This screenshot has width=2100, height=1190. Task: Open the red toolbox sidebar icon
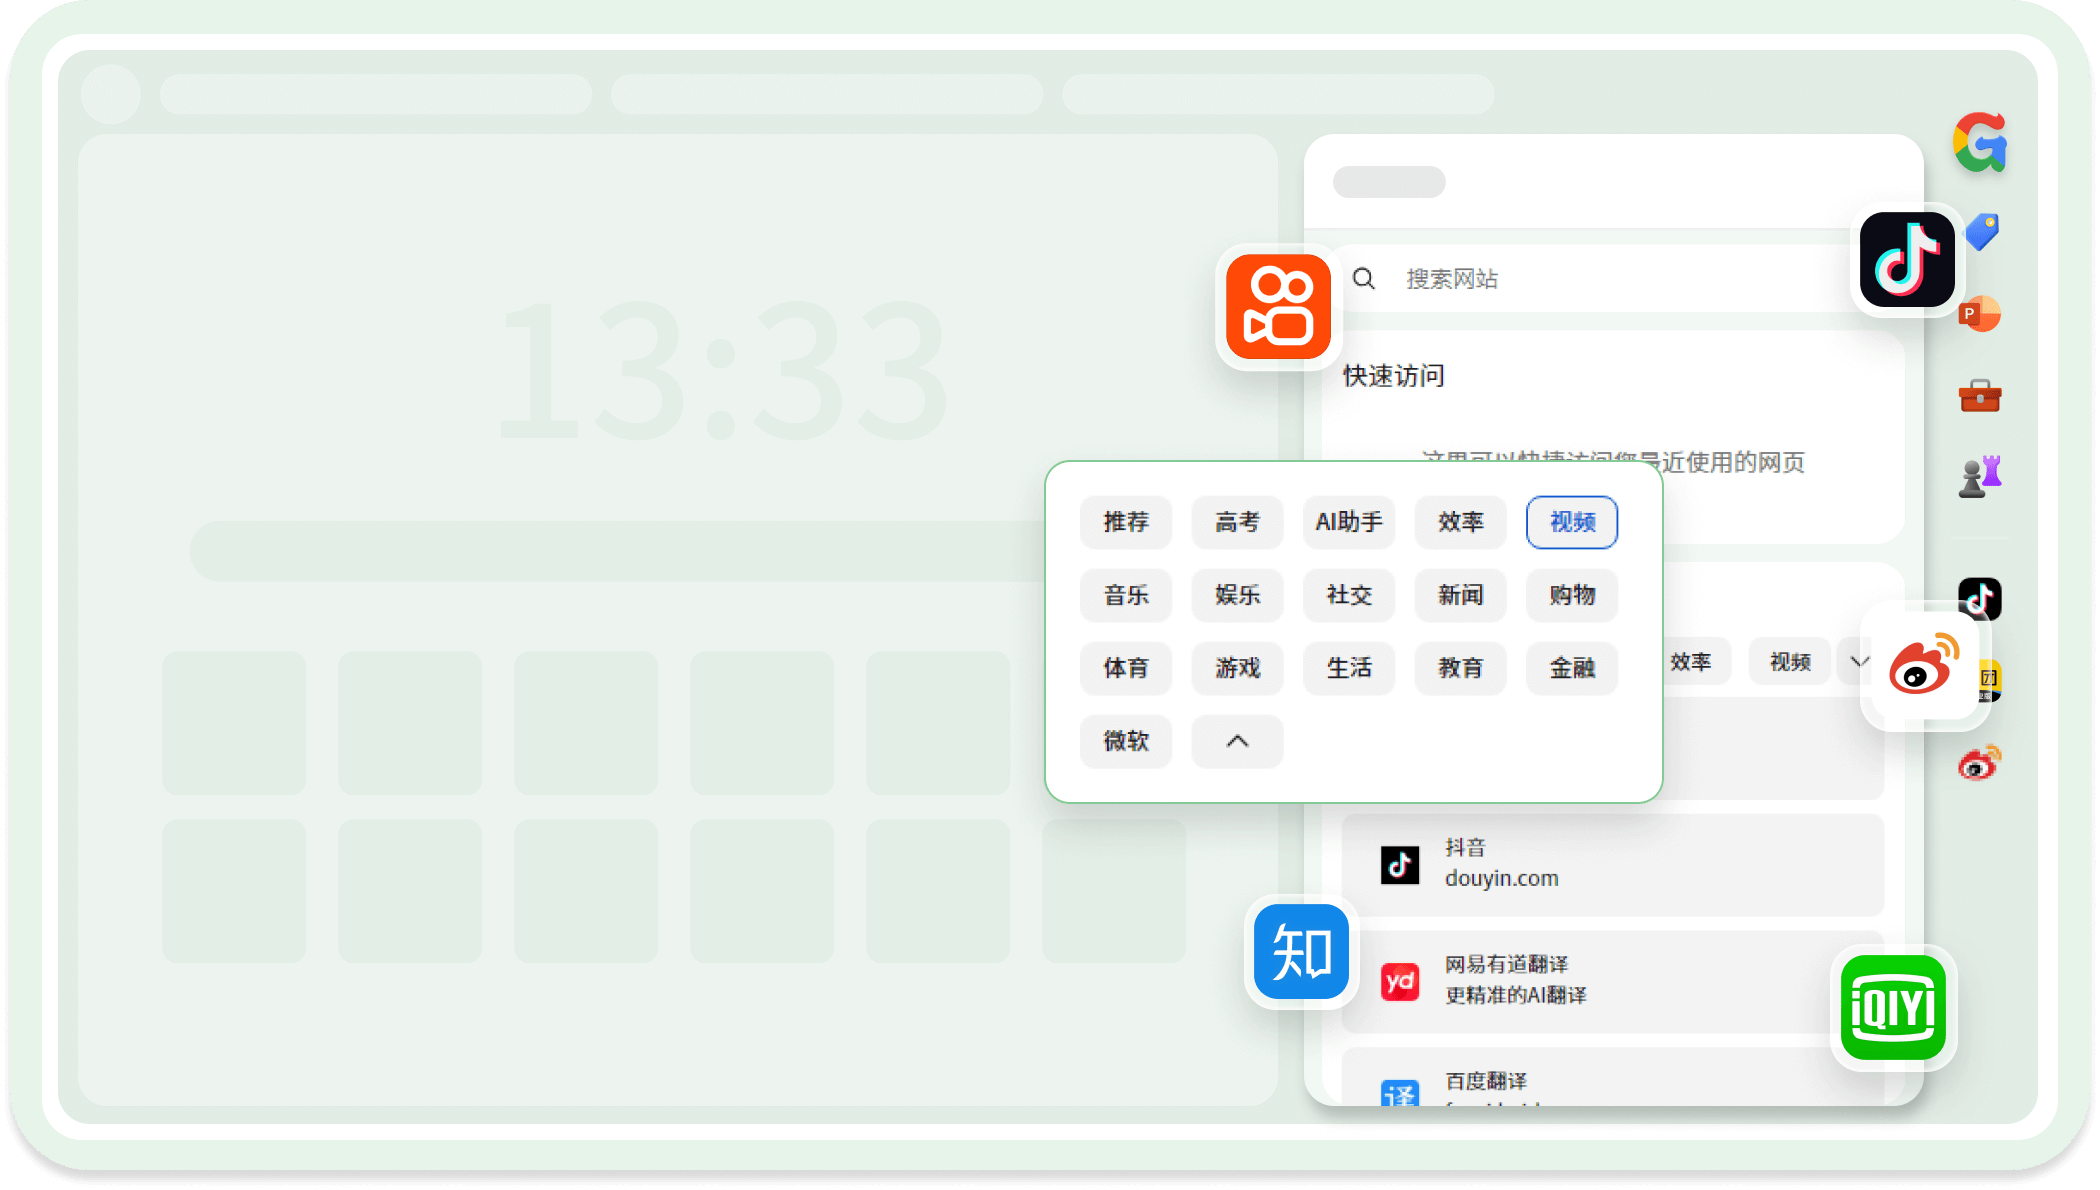click(1980, 395)
